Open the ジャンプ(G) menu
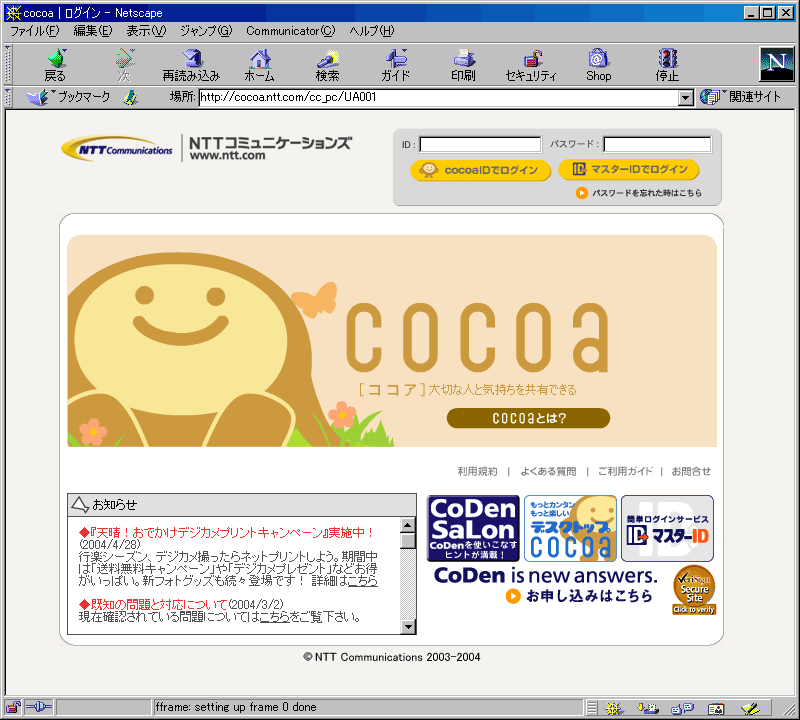This screenshot has height=720, width=800. (x=206, y=31)
